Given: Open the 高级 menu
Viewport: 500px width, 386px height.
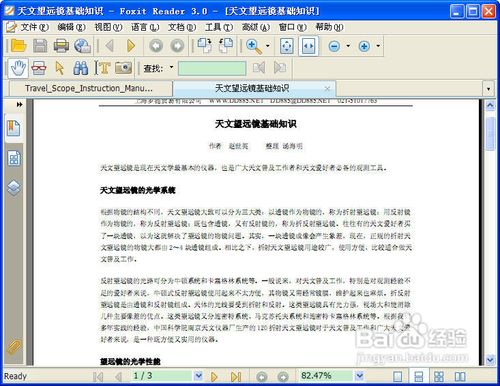Looking at the screenshot, I should tap(256, 27).
